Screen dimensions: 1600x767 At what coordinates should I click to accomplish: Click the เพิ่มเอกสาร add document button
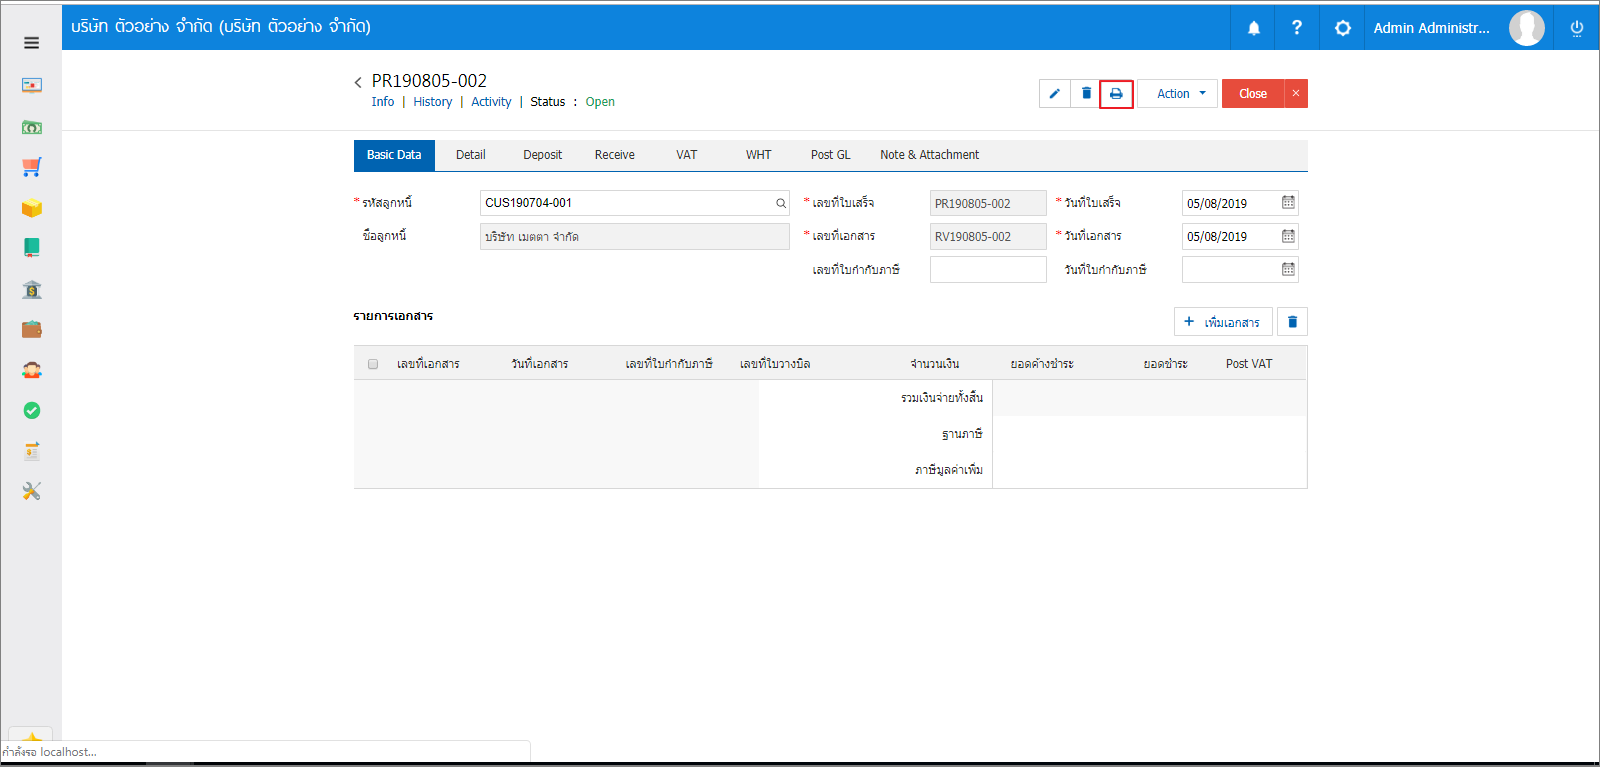[x=1222, y=322]
